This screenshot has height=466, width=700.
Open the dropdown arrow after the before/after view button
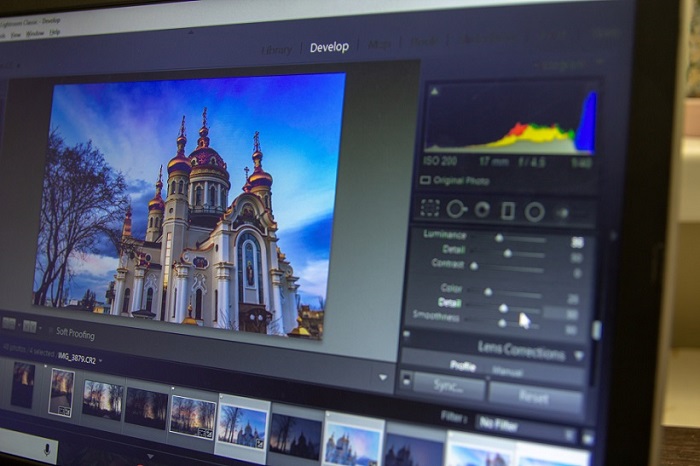(40, 329)
